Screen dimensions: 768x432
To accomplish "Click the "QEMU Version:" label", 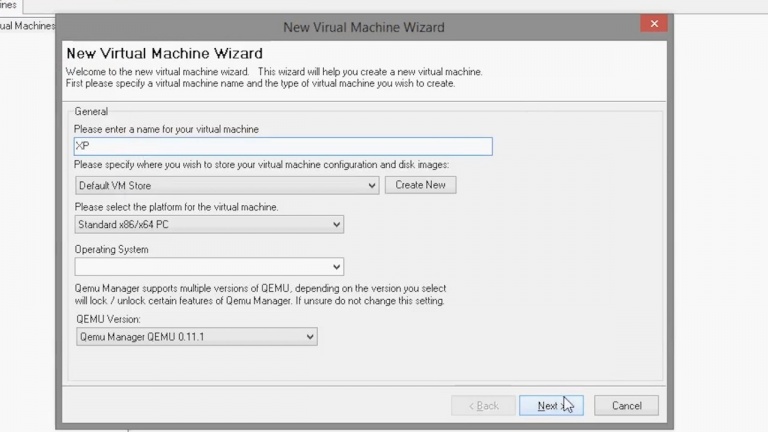I will coord(108,319).
